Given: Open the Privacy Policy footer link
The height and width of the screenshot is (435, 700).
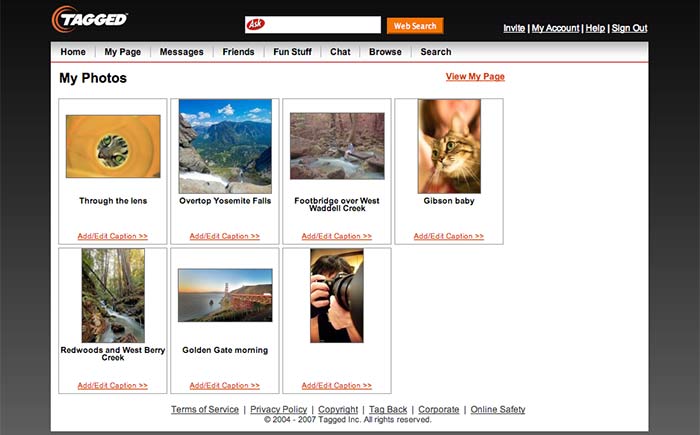Looking at the screenshot, I should 279,409.
